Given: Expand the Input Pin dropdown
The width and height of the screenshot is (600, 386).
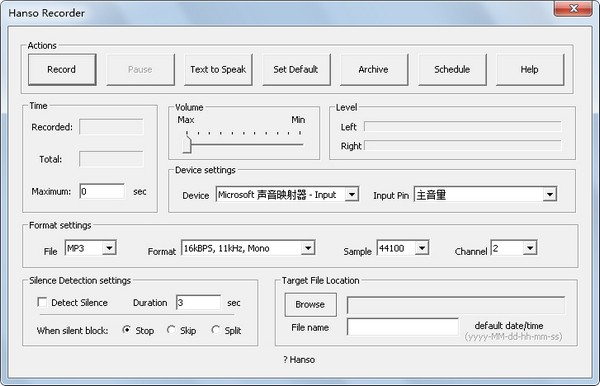Looking at the screenshot, I should pos(549,194).
